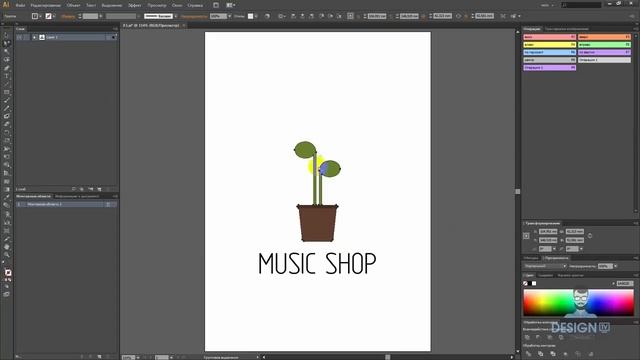Select the Монтажная область 1 row

pos(67,204)
